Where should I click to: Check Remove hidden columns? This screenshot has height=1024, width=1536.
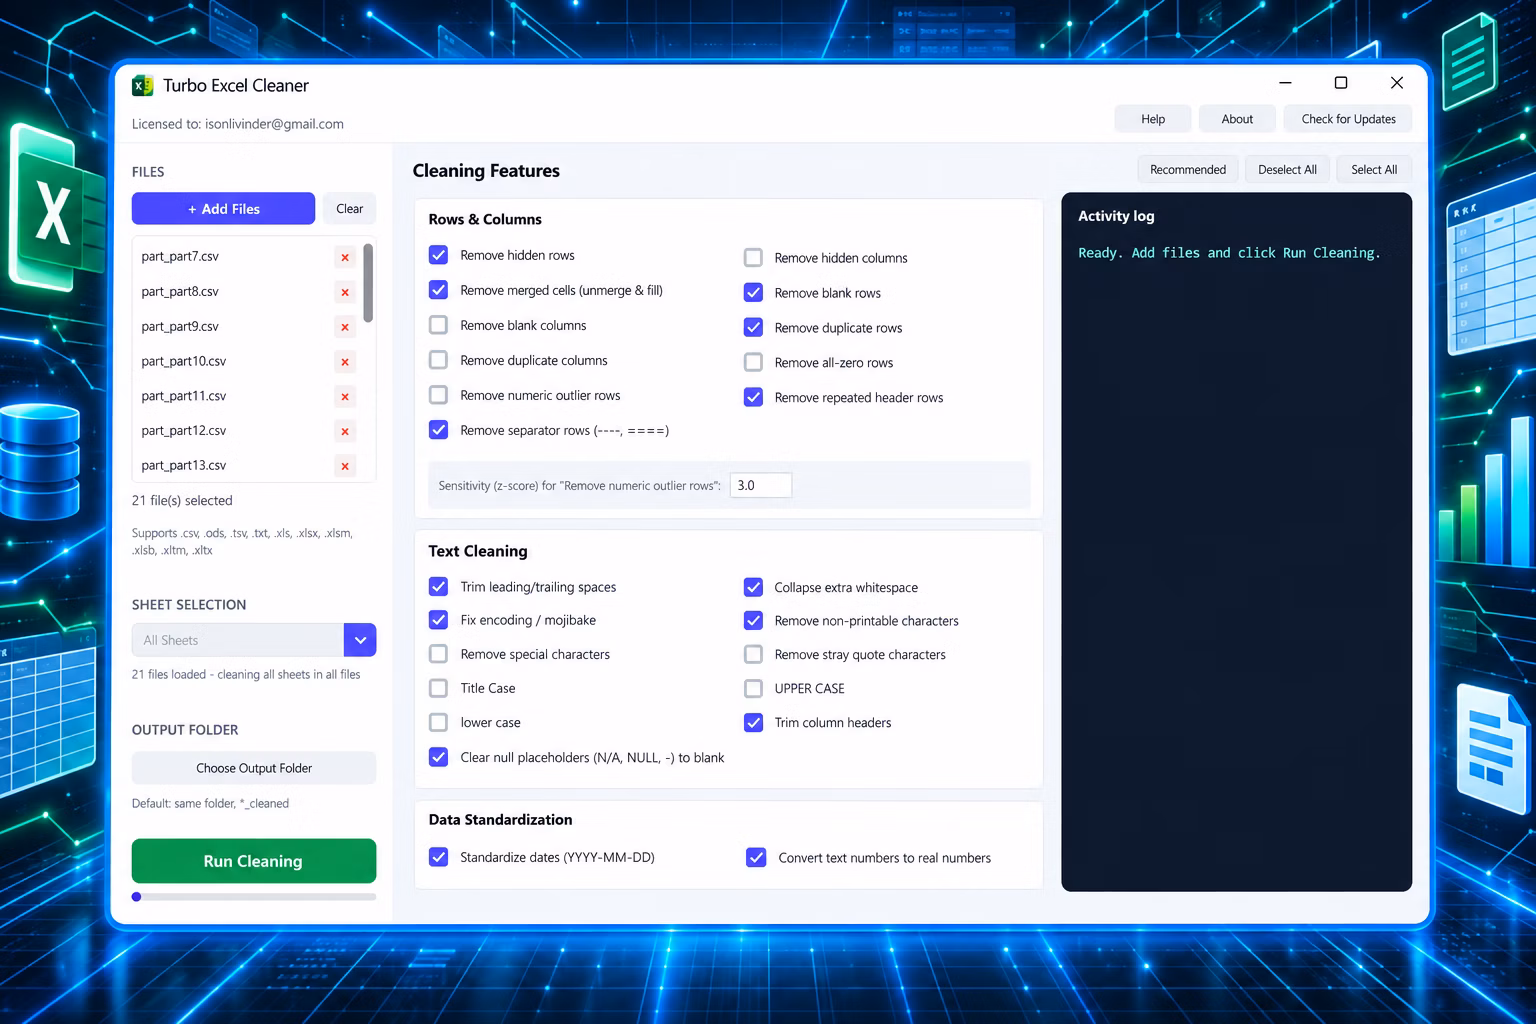pyautogui.click(x=753, y=258)
